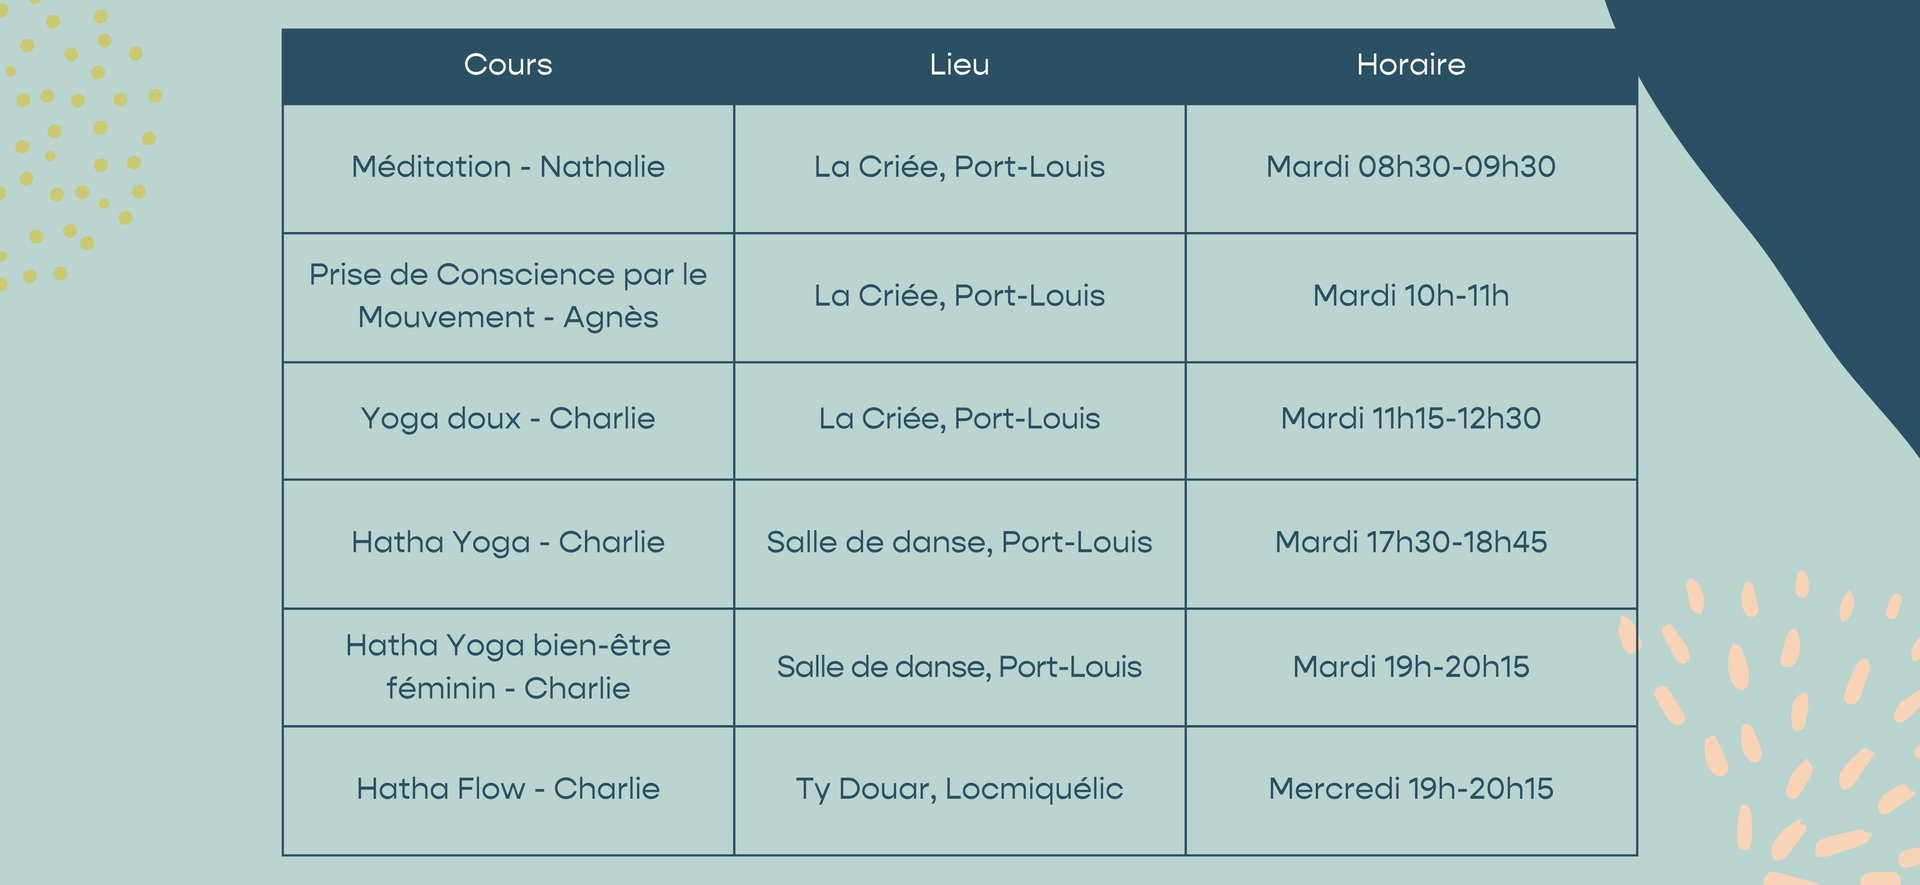Select Hatha Yoga bien-être féminin cell
The image size is (1920, 885).
pos(508,667)
